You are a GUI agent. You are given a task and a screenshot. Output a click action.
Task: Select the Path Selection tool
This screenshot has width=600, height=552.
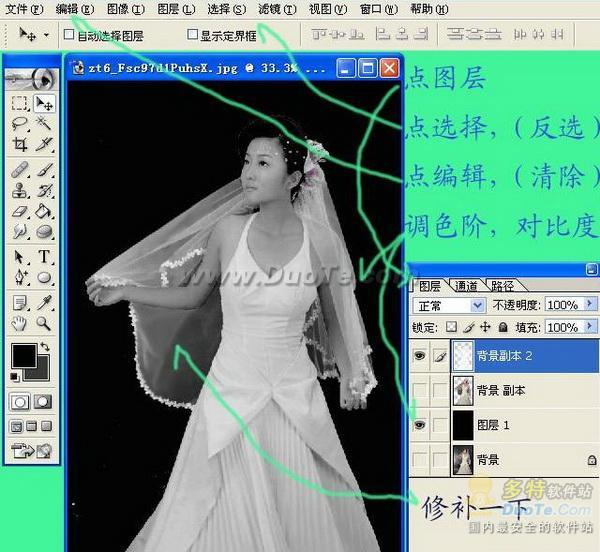19,256
